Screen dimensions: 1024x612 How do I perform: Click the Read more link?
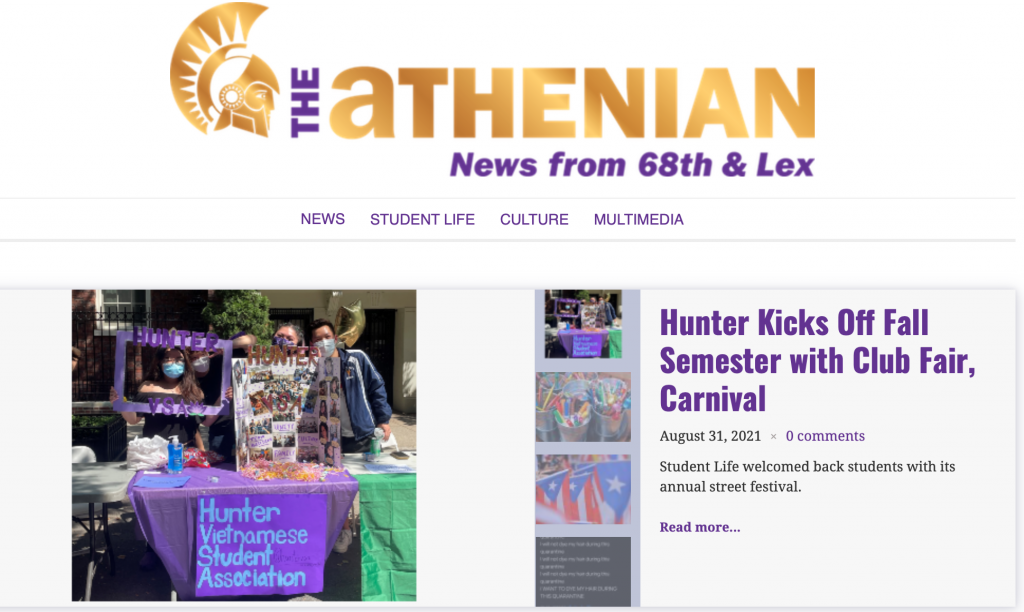(x=700, y=527)
